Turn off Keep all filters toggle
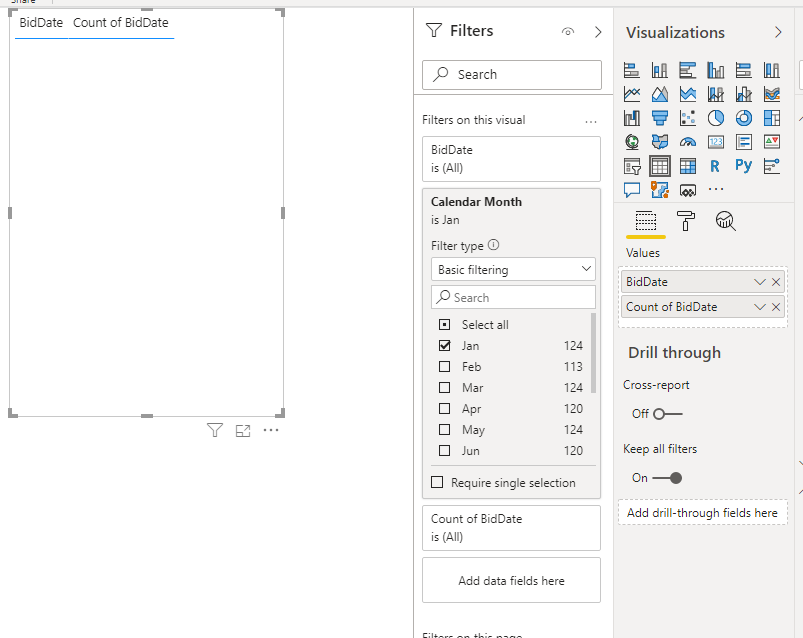803x638 pixels. (667, 478)
